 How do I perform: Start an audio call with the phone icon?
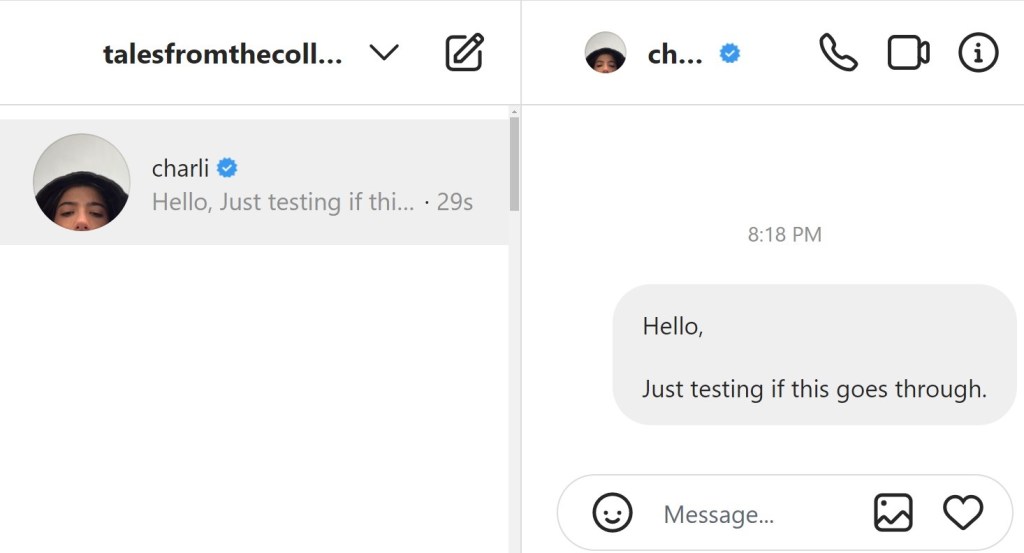pos(838,52)
